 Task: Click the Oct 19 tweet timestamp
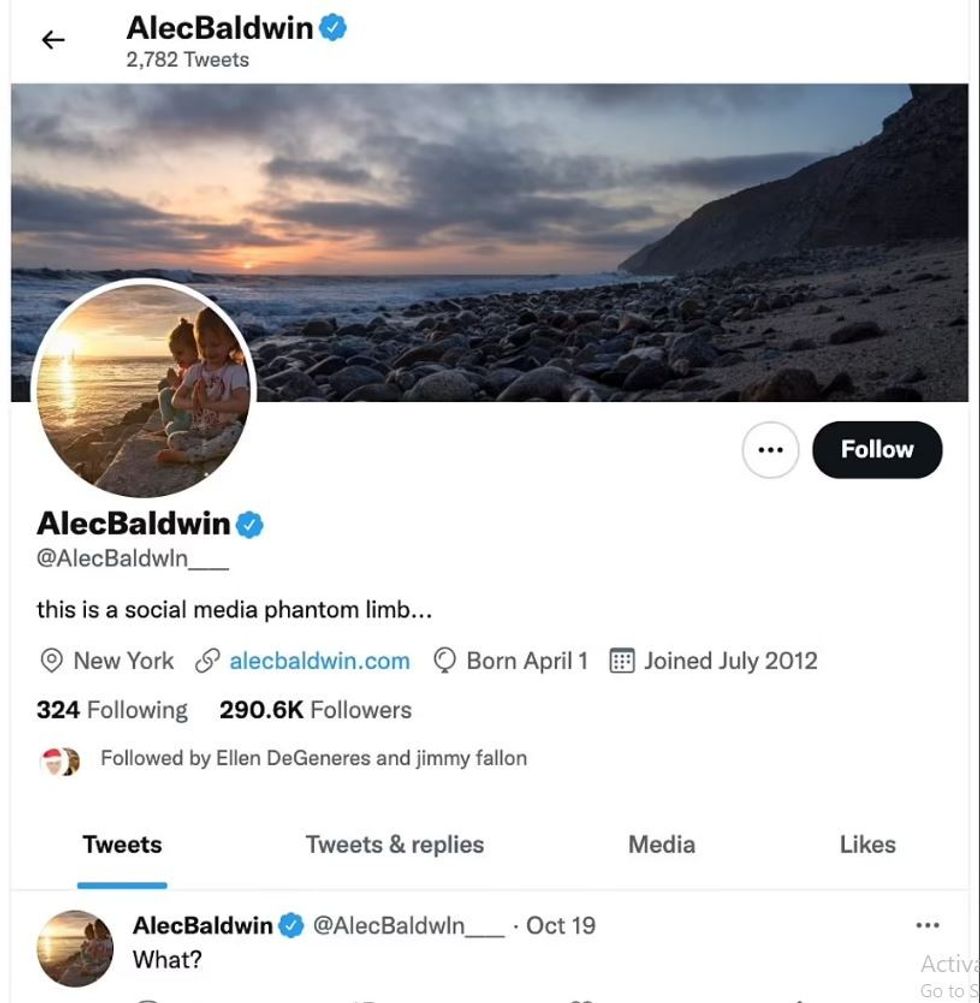pos(560,926)
